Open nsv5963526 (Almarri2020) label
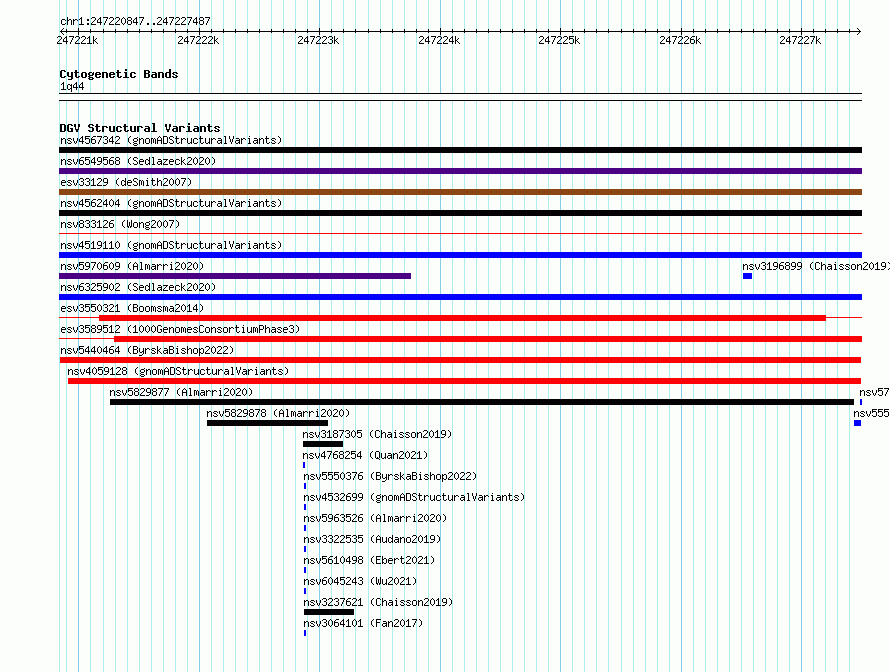Screen dimensions: 890x672 [x=375, y=518]
